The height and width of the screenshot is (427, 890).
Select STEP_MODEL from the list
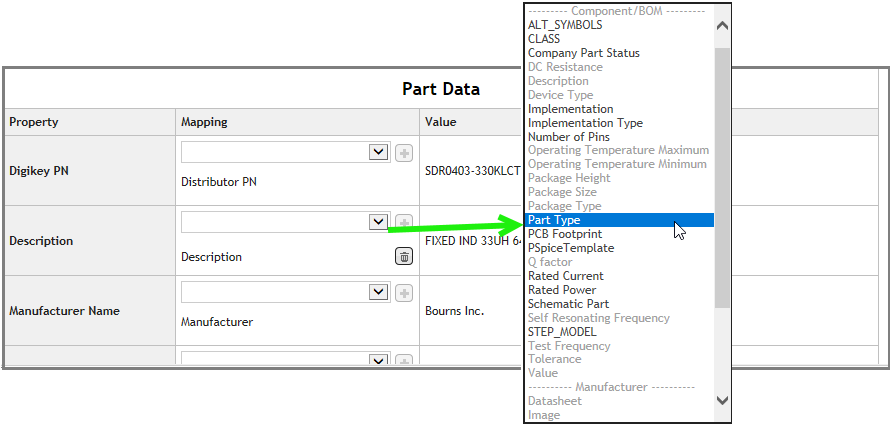[562, 332]
